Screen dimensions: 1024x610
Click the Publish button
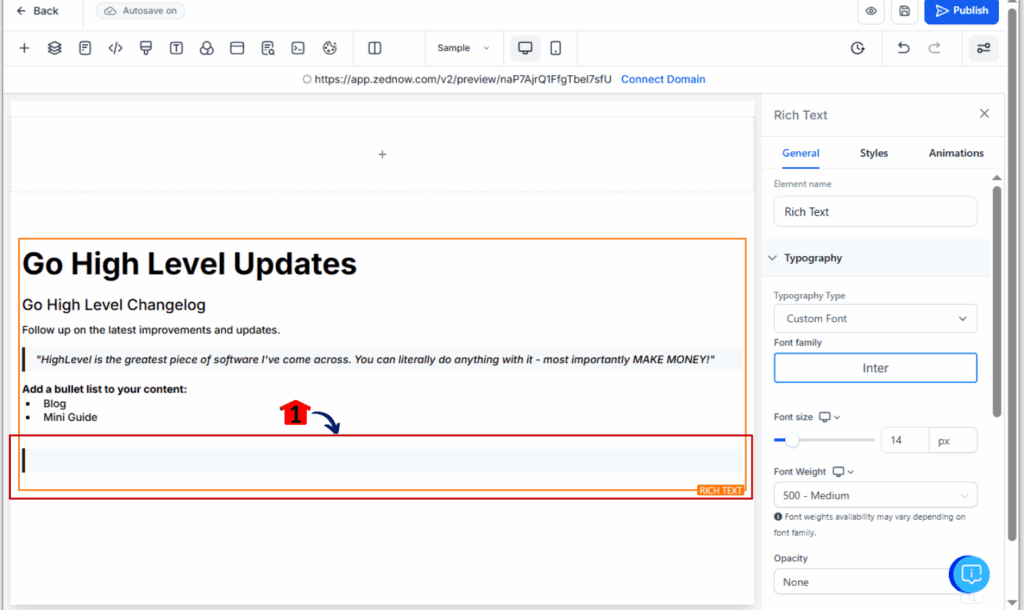pyautogui.click(x=961, y=11)
